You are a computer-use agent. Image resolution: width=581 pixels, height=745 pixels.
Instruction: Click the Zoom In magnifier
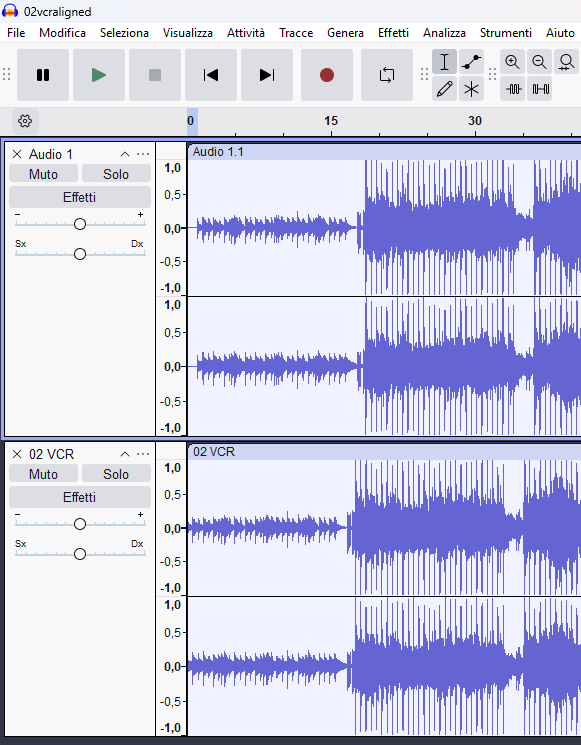click(512, 62)
